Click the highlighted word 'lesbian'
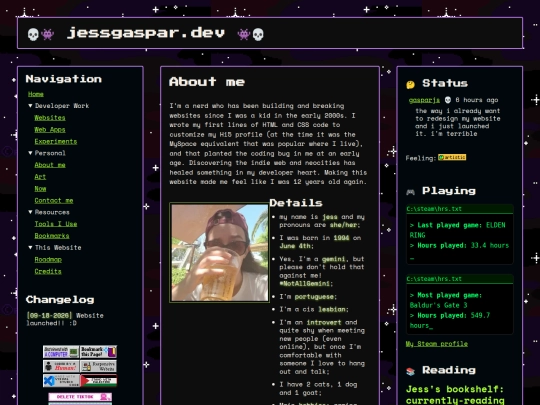Viewport: 540px width, 405px height. pos(332,309)
